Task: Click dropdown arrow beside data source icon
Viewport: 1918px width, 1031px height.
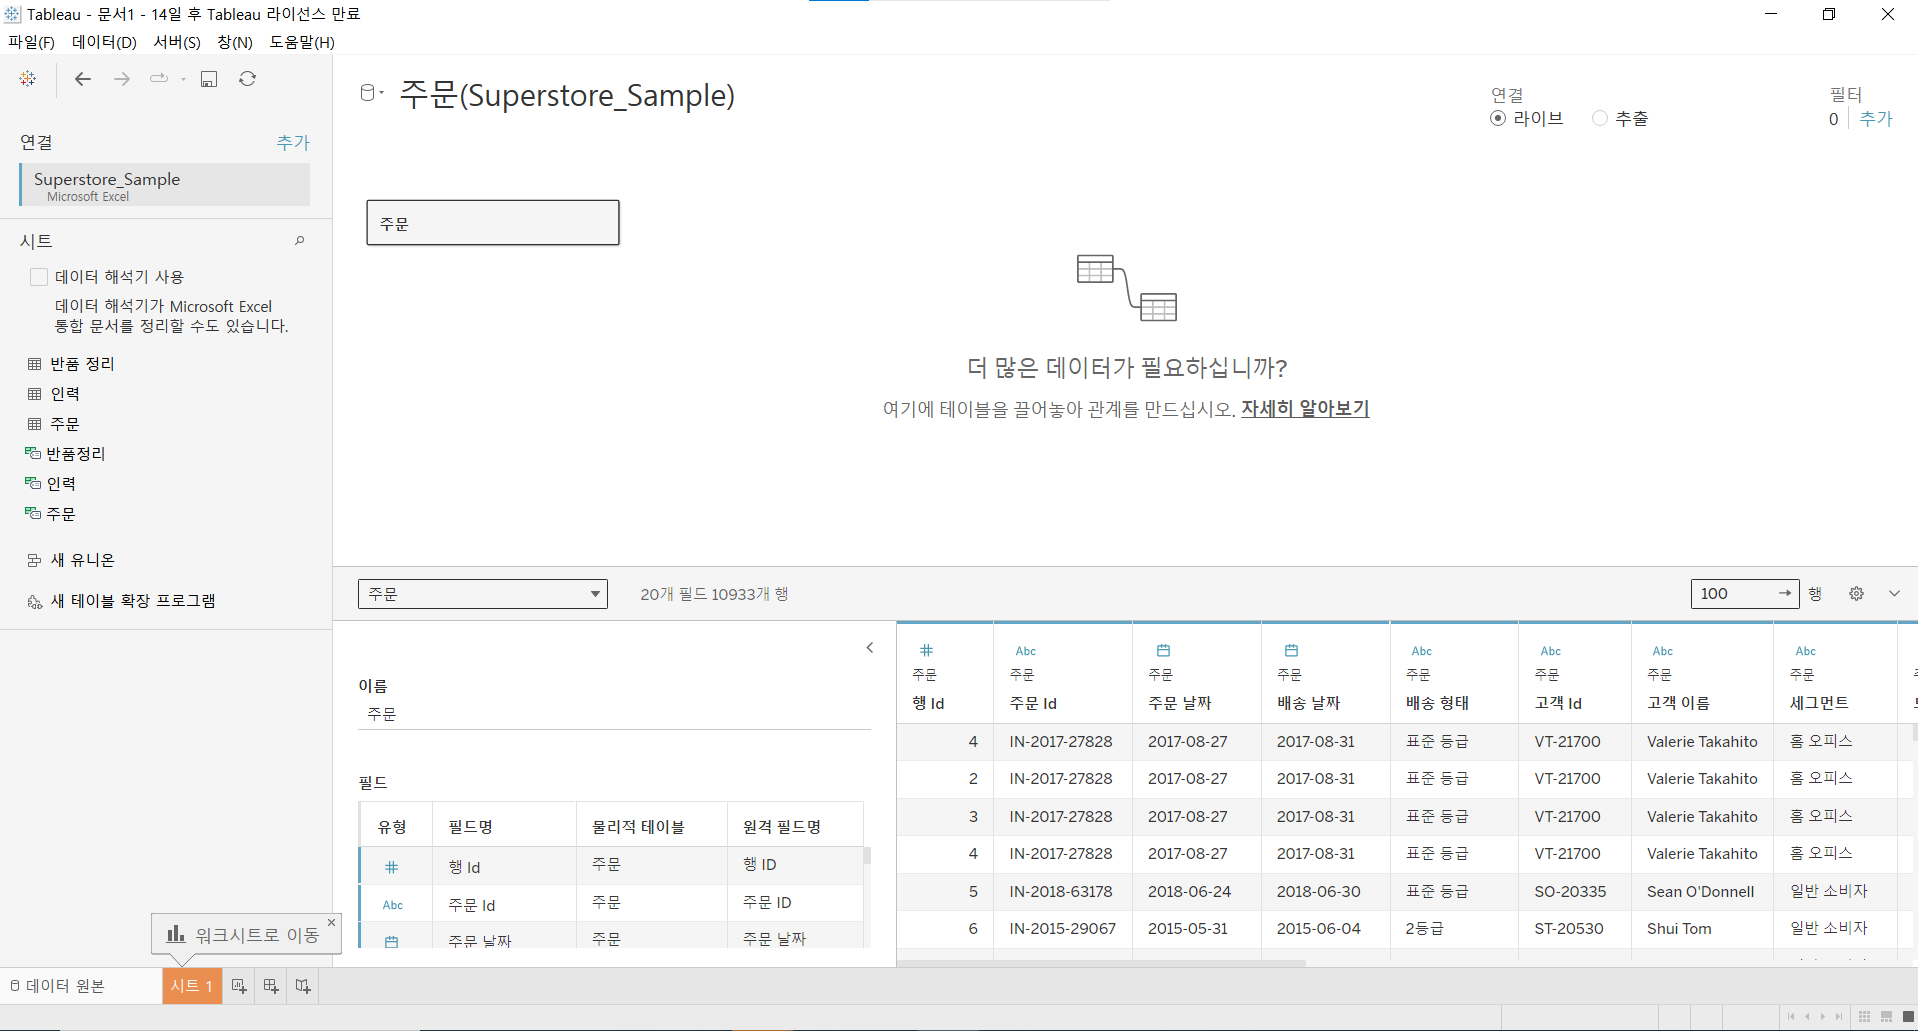Action: (382, 93)
